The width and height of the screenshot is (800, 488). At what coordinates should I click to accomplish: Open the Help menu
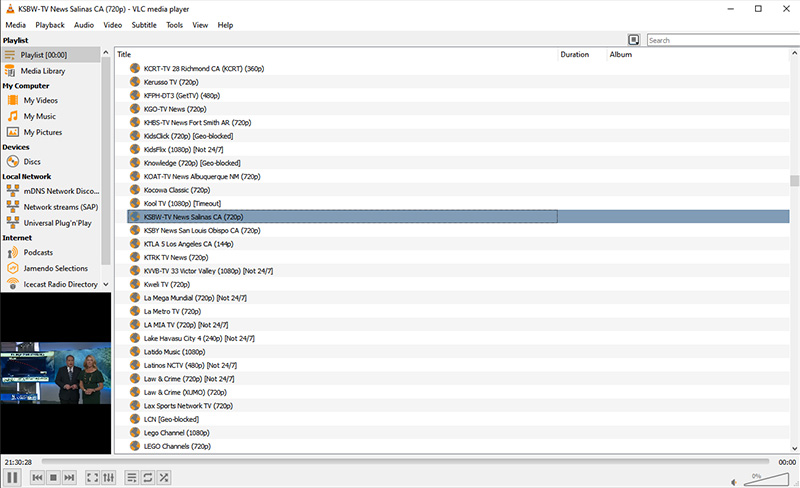coord(225,25)
